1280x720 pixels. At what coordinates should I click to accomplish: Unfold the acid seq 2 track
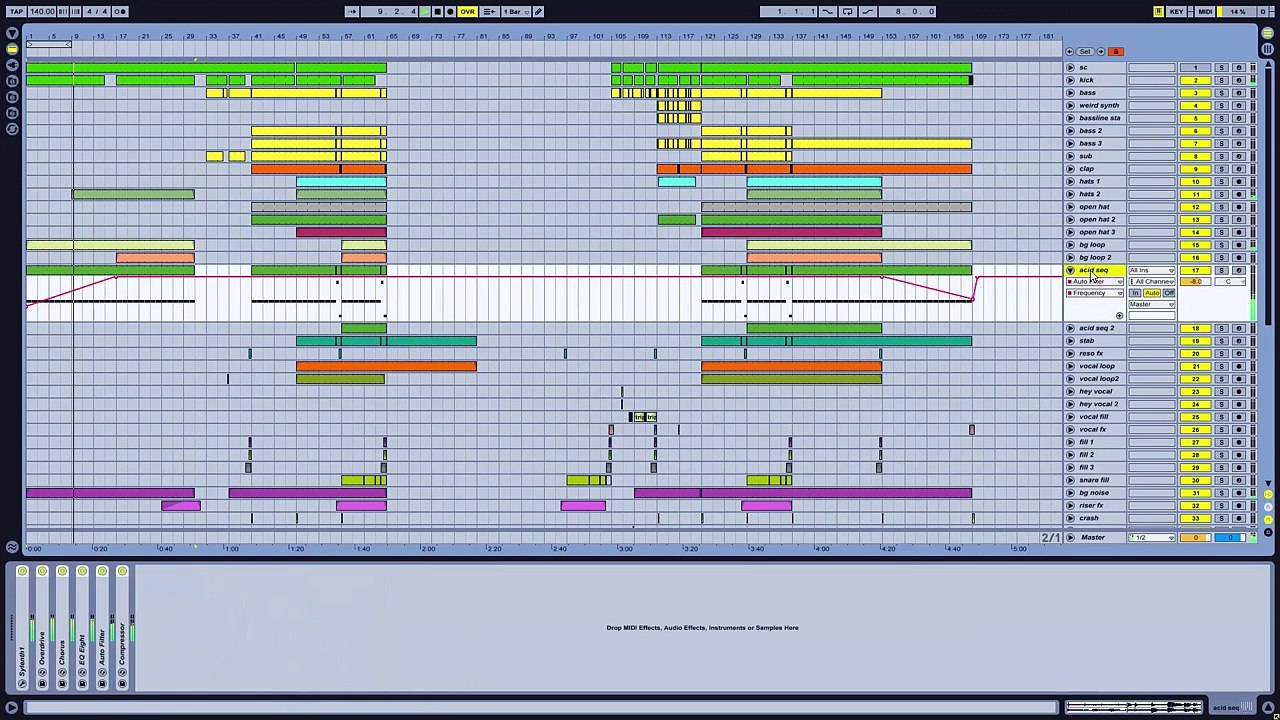coord(1070,328)
